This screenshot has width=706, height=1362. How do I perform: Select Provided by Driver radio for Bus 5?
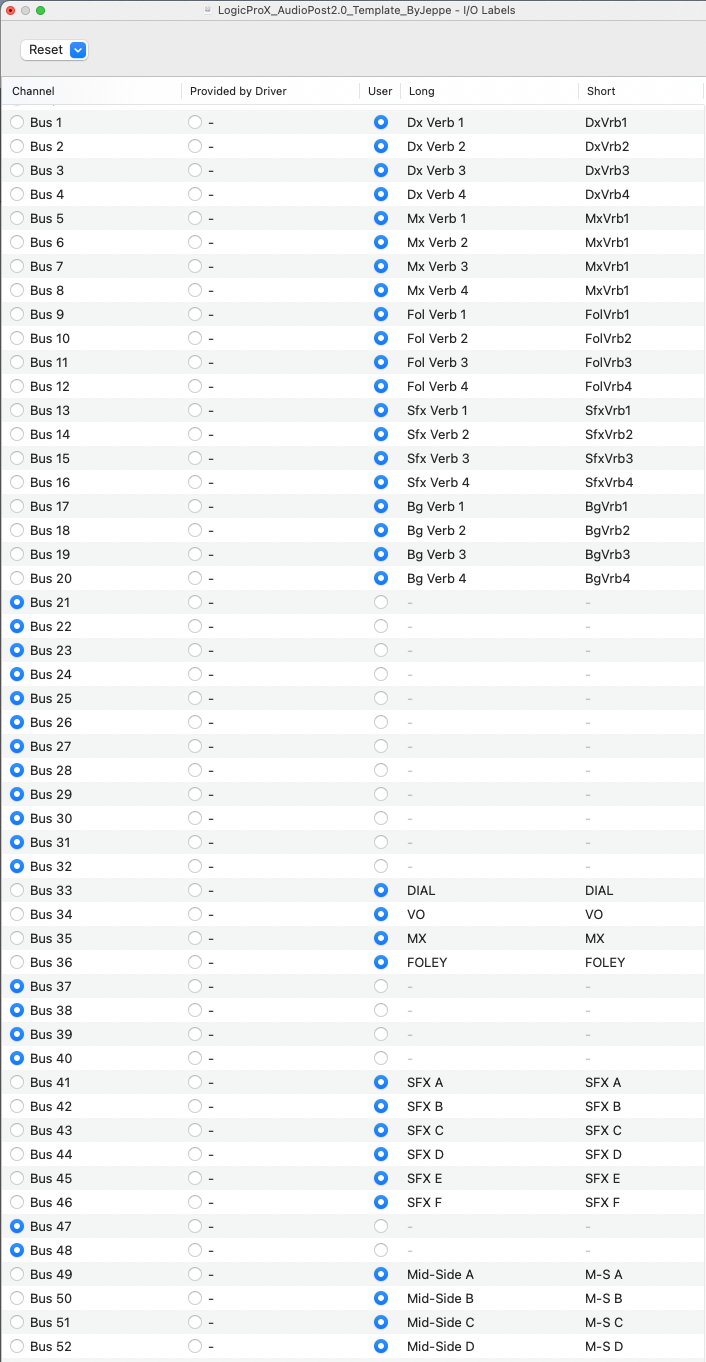tap(195, 218)
